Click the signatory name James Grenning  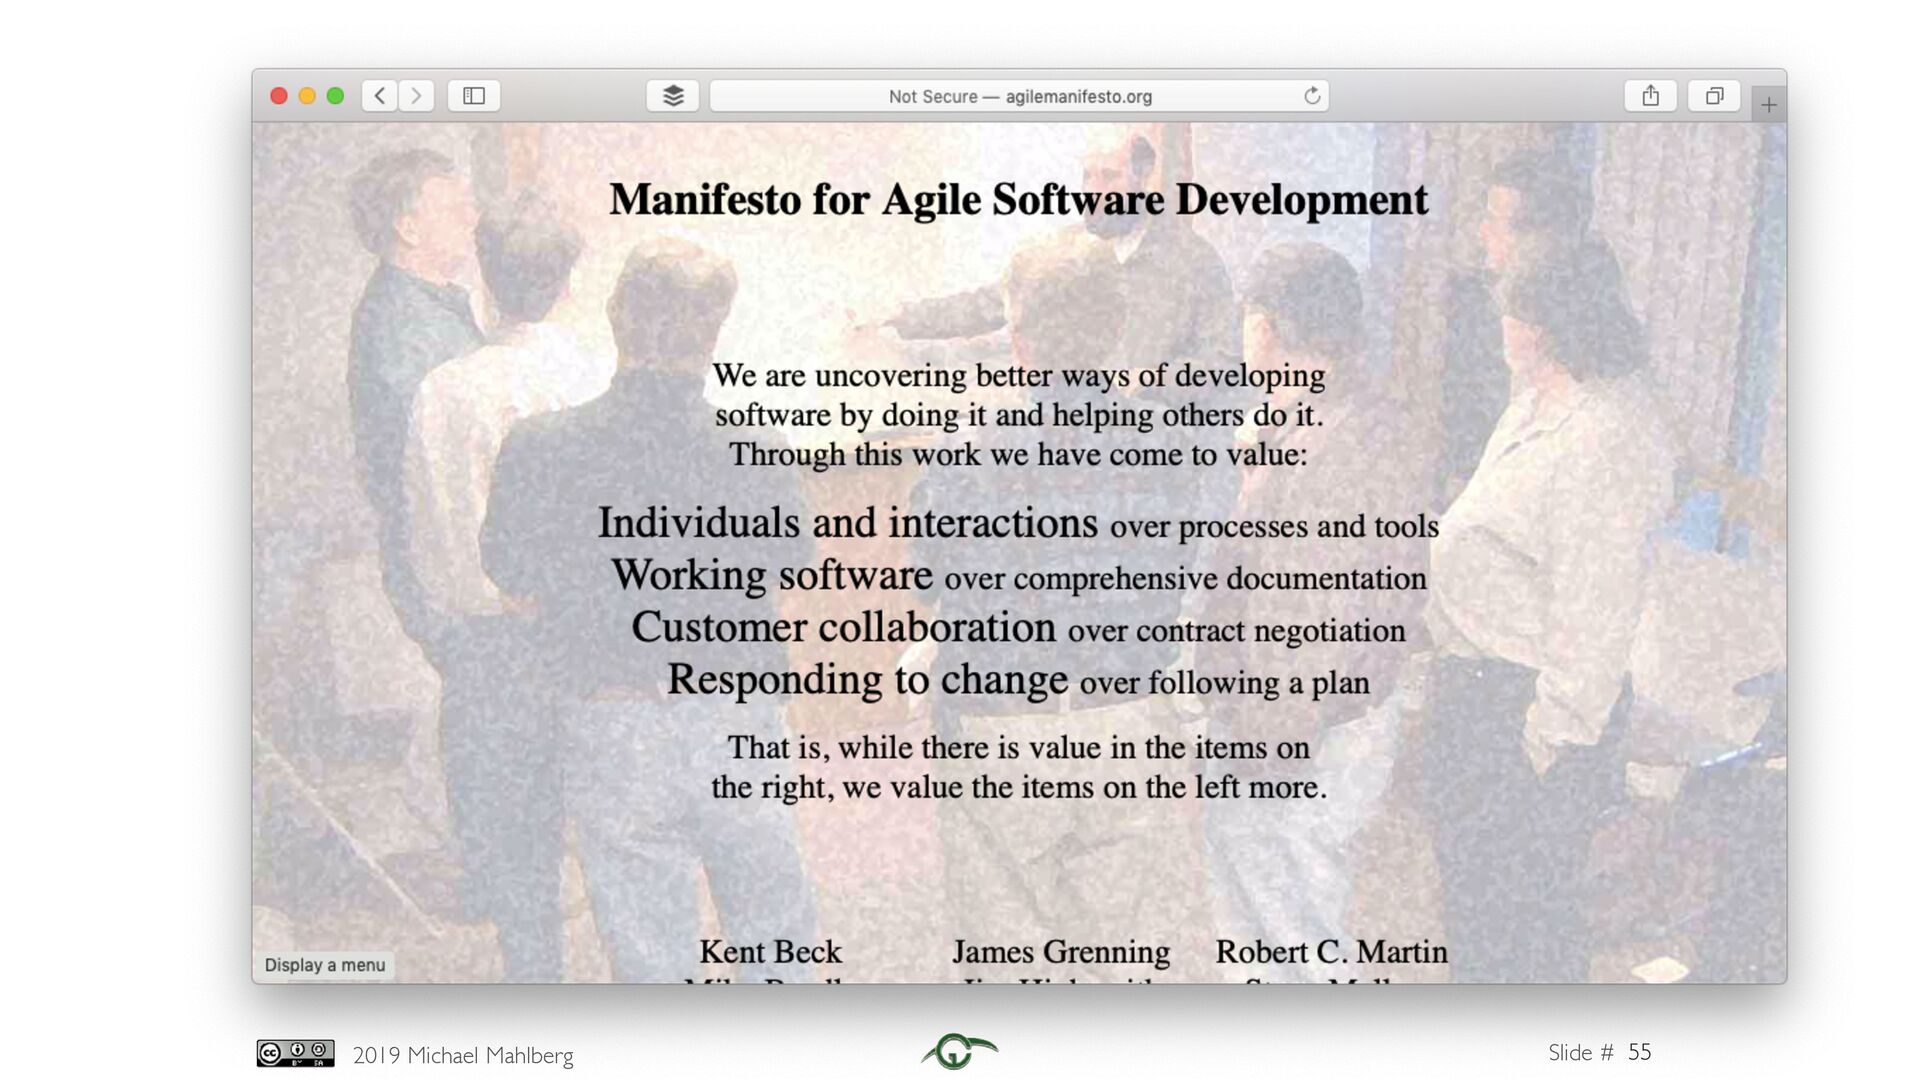coord(1061,951)
